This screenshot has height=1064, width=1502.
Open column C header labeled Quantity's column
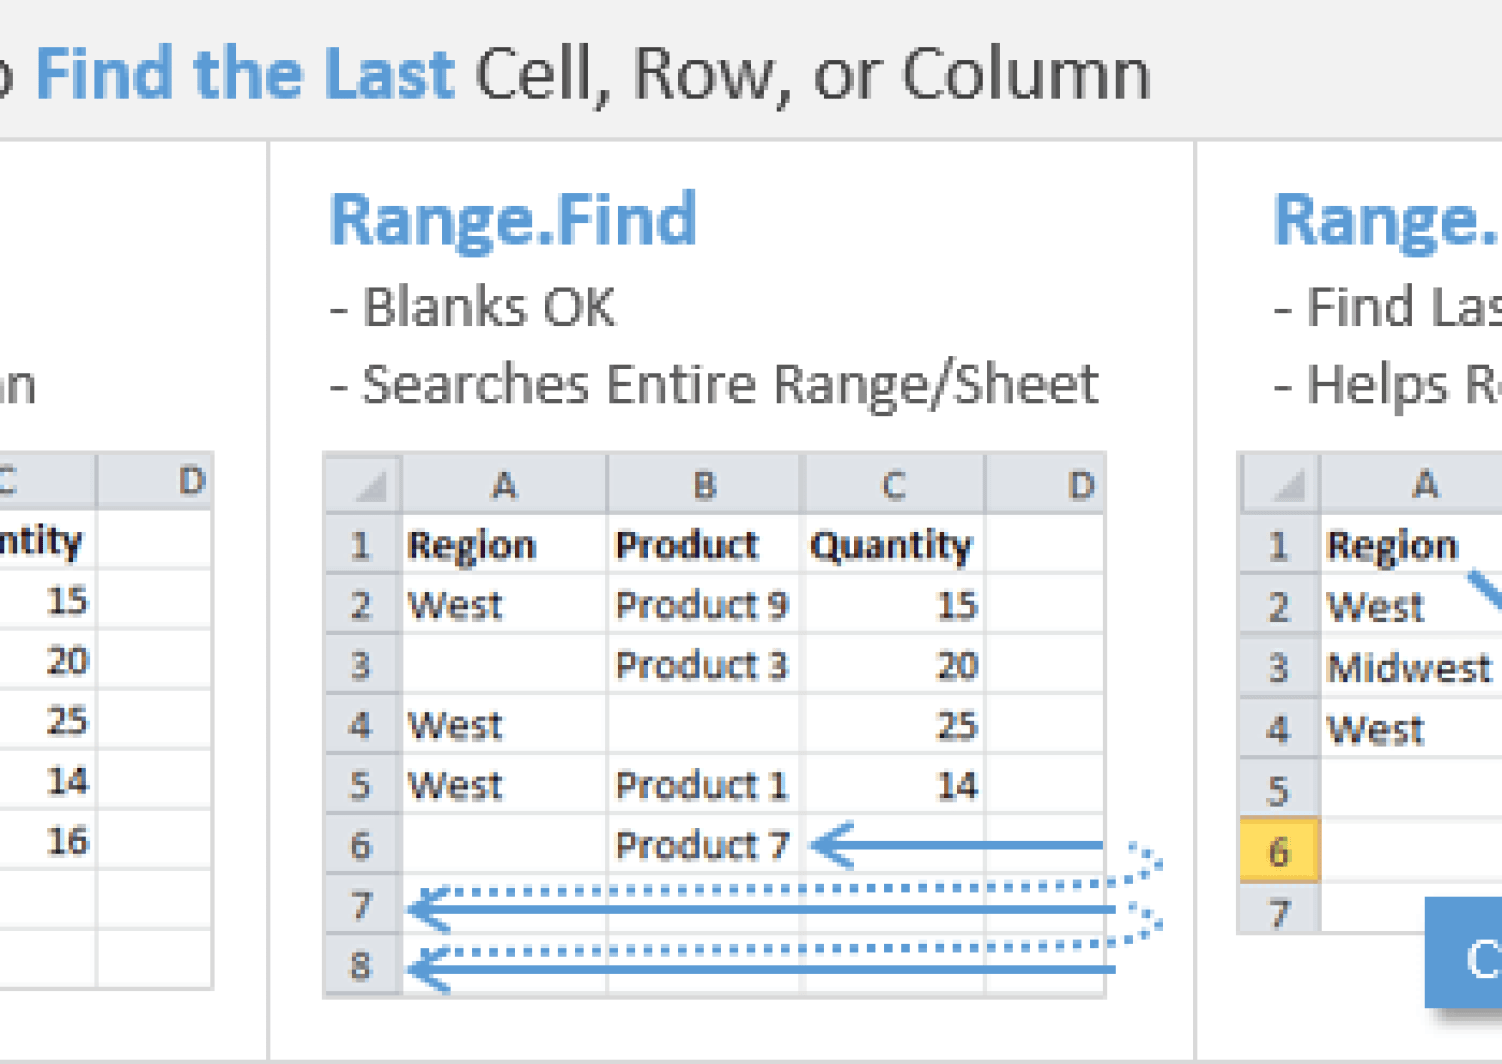tap(893, 484)
